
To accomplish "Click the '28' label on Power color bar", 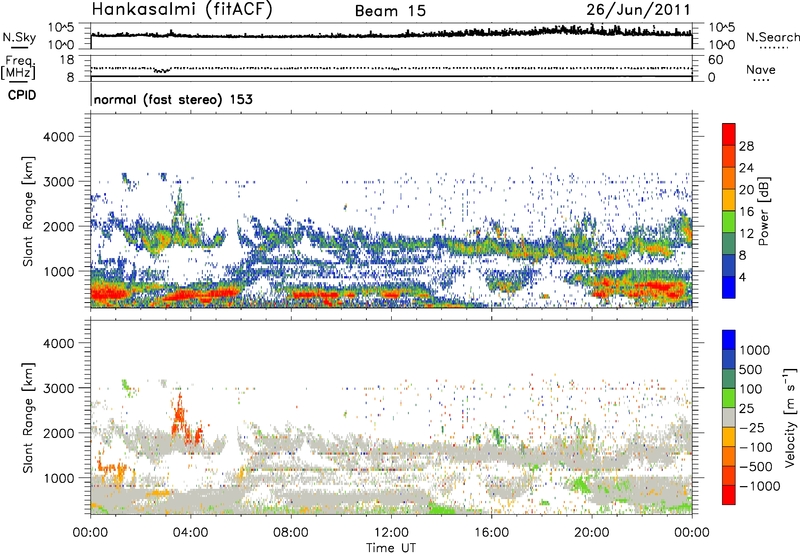I will (x=746, y=146).
